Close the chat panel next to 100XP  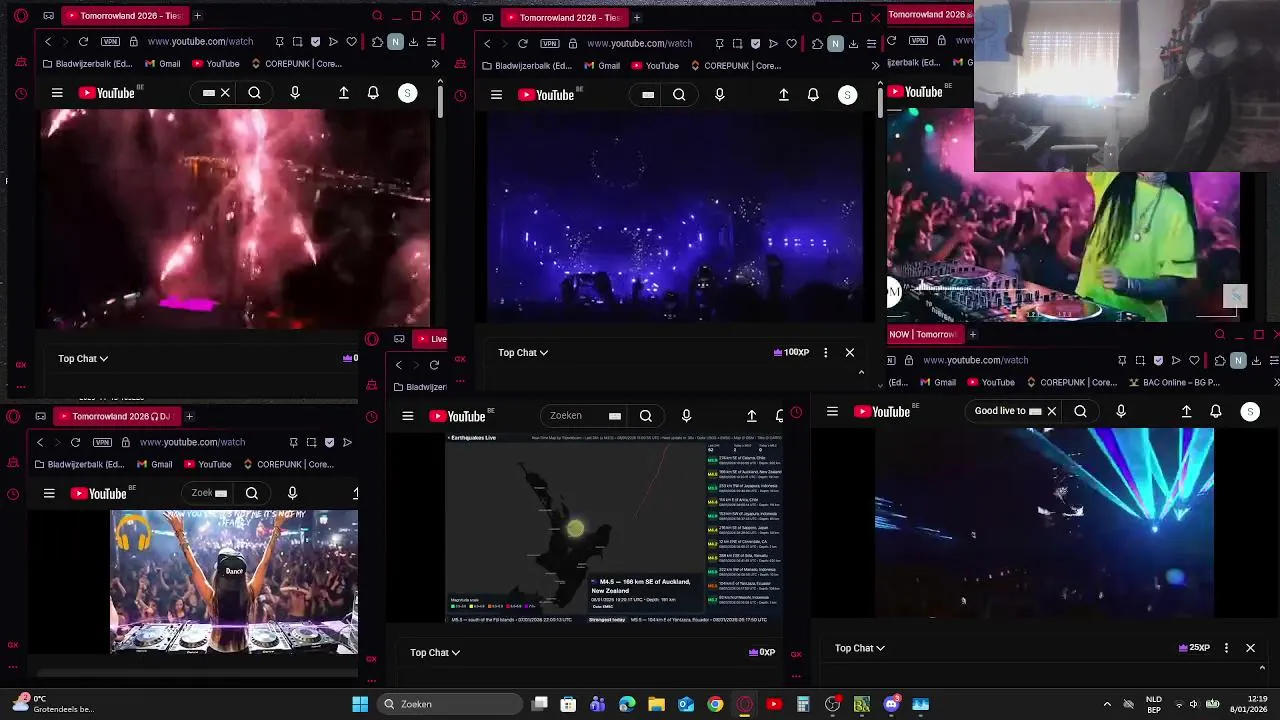pos(850,352)
